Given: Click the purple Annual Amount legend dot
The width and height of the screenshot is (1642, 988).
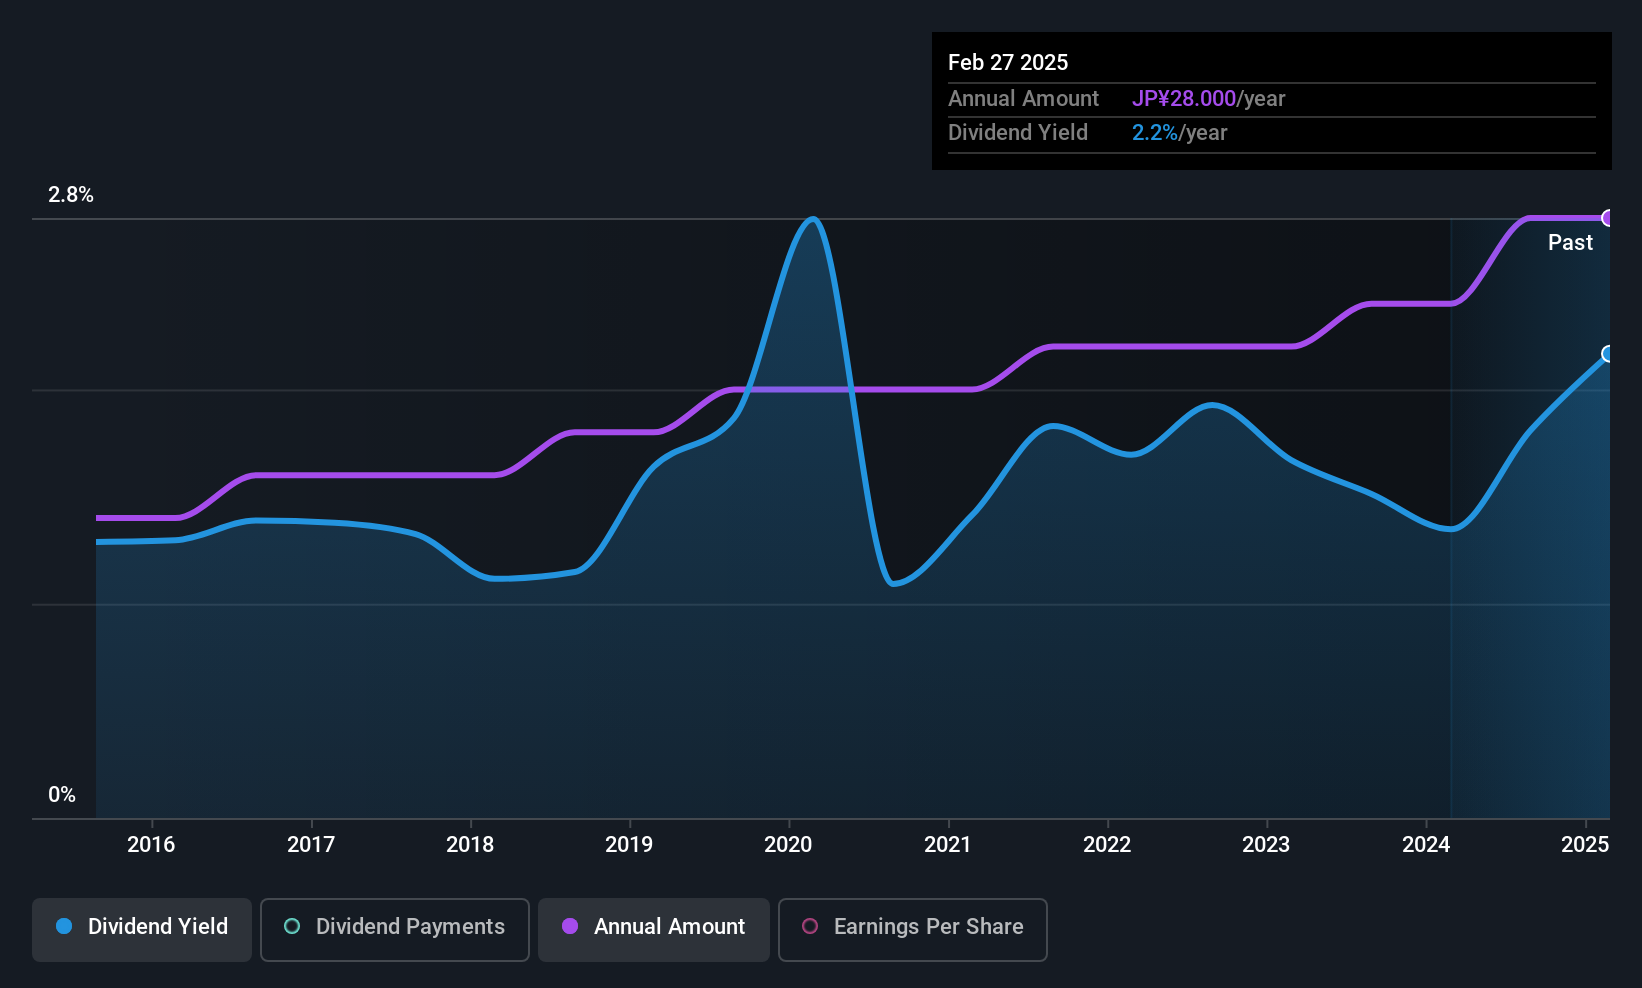Looking at the screenshot, I should pos(570,927).
